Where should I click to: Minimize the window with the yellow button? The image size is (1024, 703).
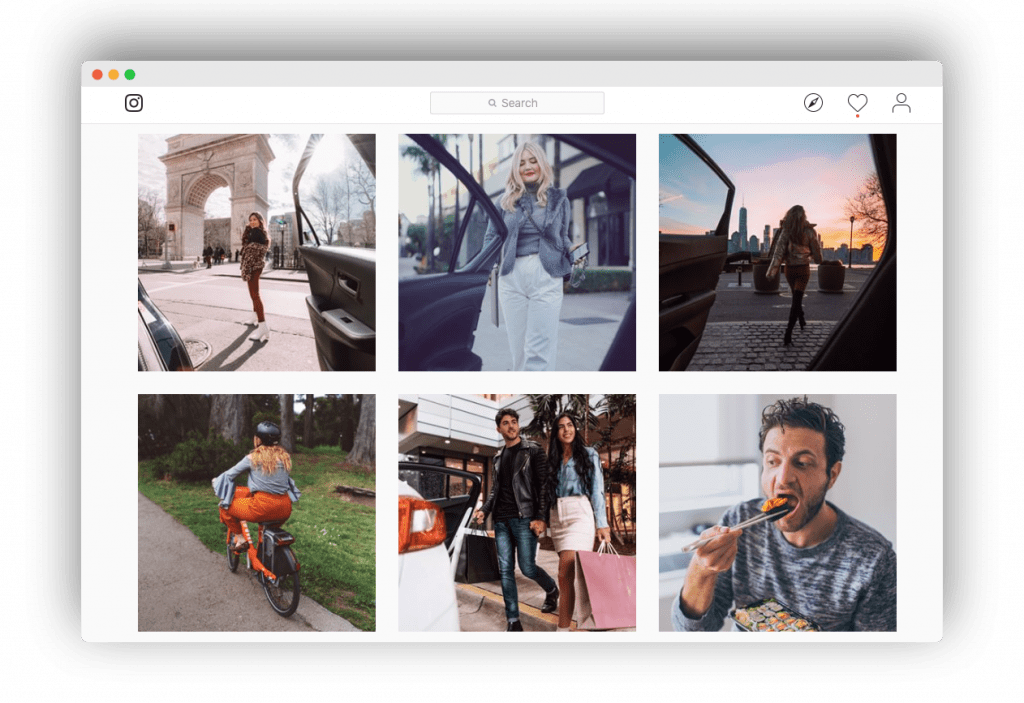(x=114, y=74)
